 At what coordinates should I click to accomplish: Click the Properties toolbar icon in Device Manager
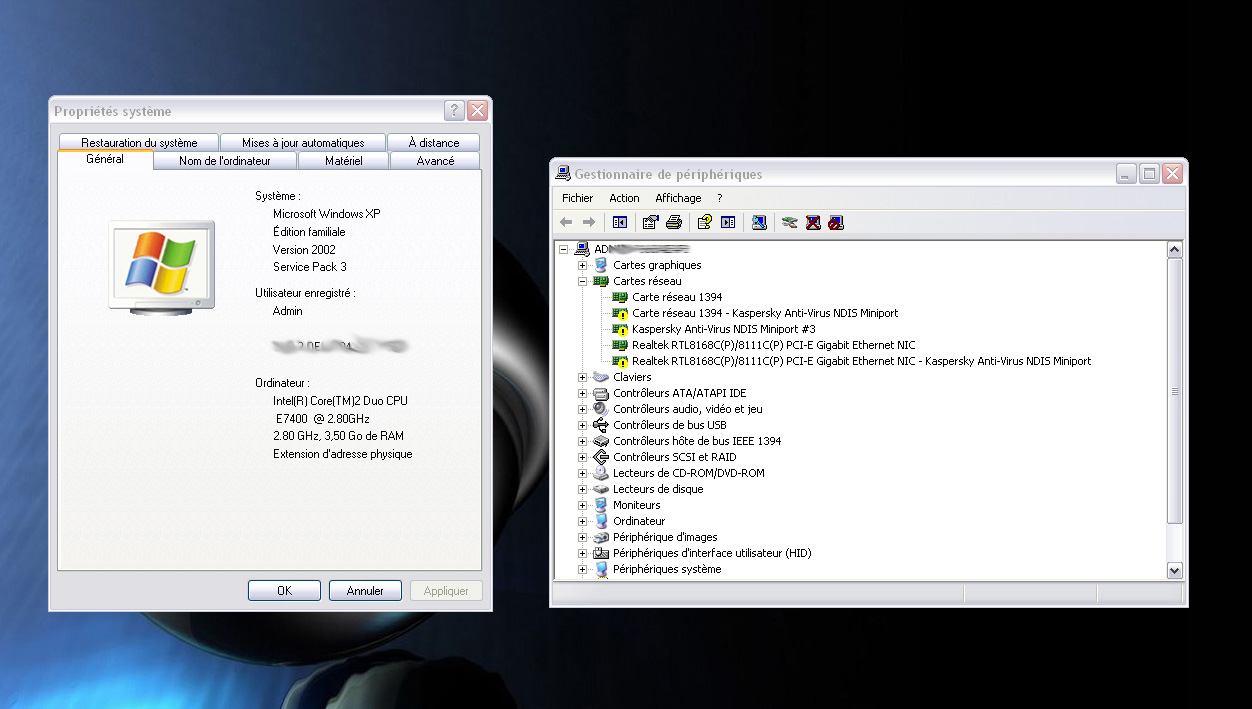650,222
